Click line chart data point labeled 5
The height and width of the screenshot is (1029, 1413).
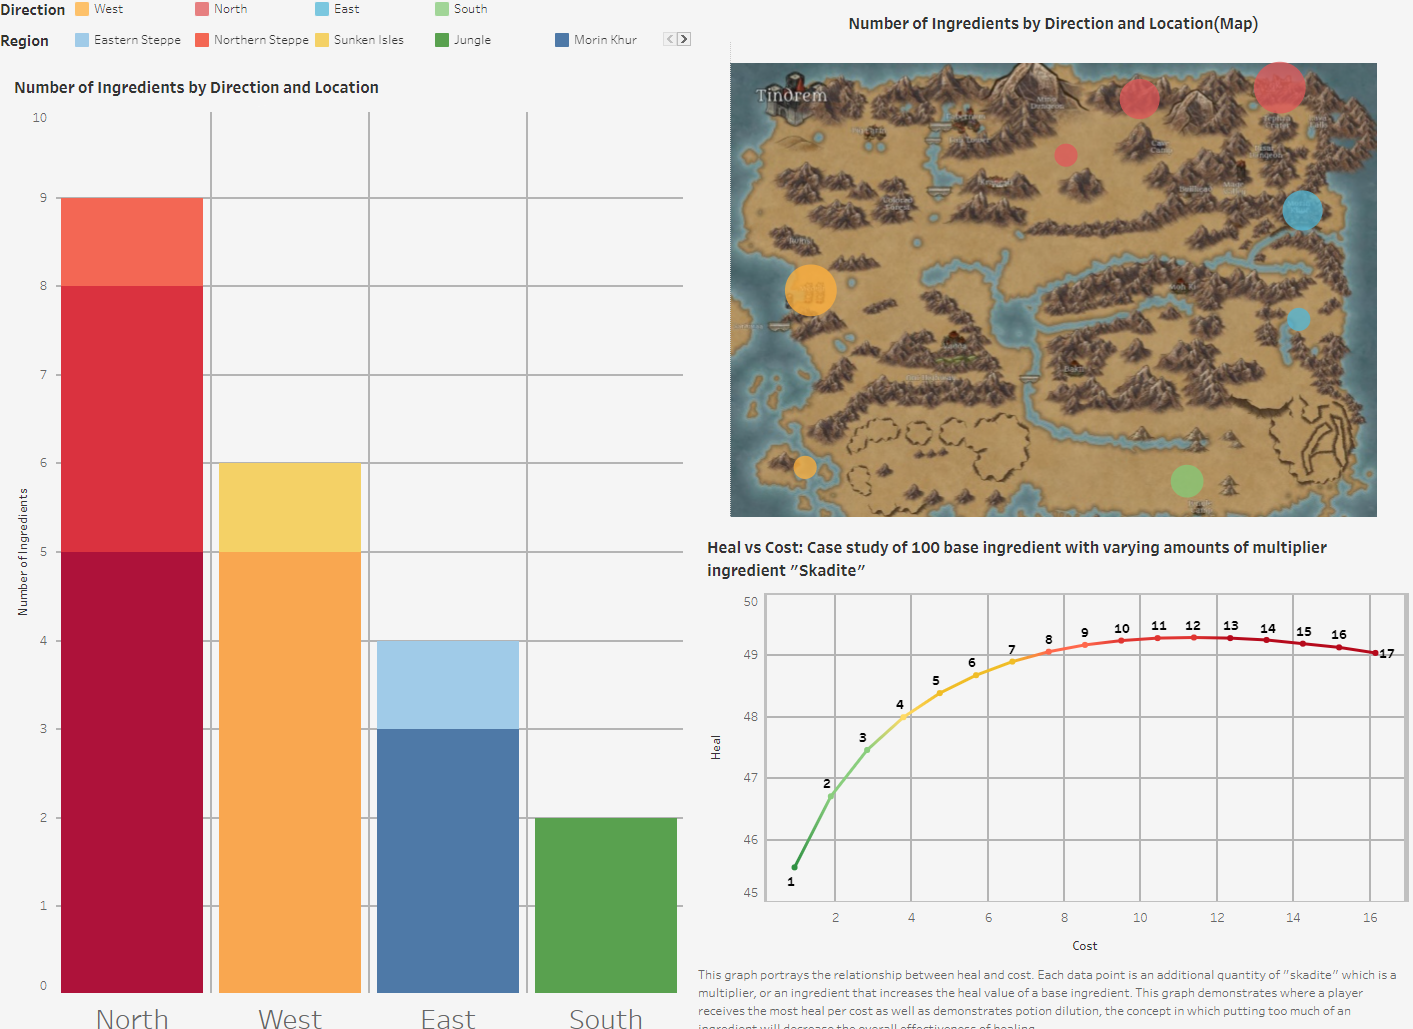[940, 693]
